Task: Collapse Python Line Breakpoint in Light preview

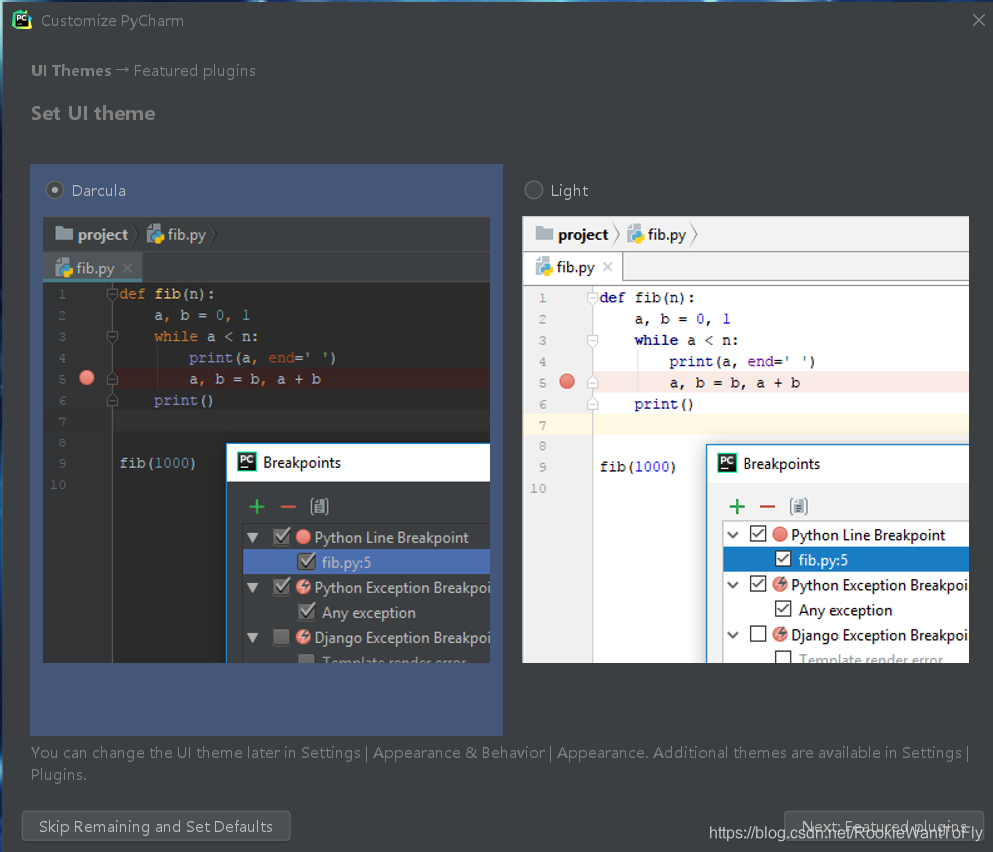Action: [x=733, y=535]
